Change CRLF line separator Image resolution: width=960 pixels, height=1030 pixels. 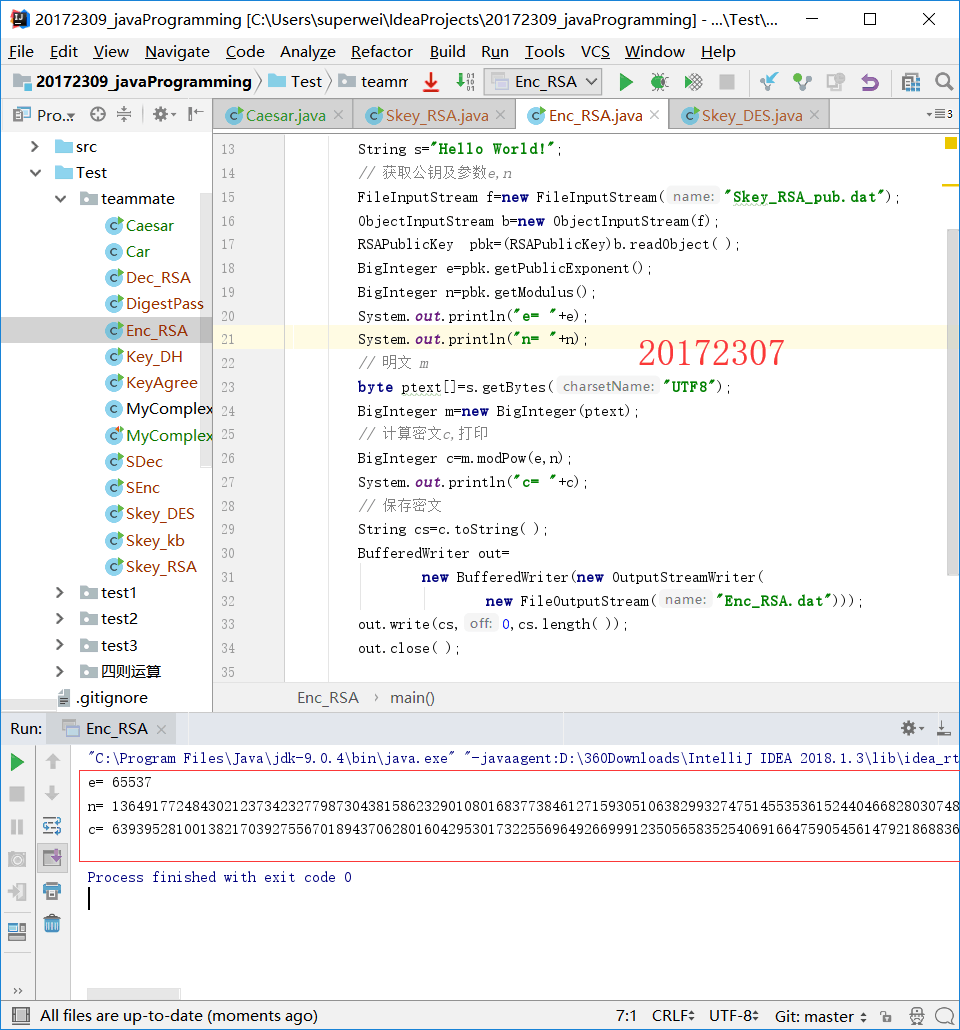tap(673, 1016)
